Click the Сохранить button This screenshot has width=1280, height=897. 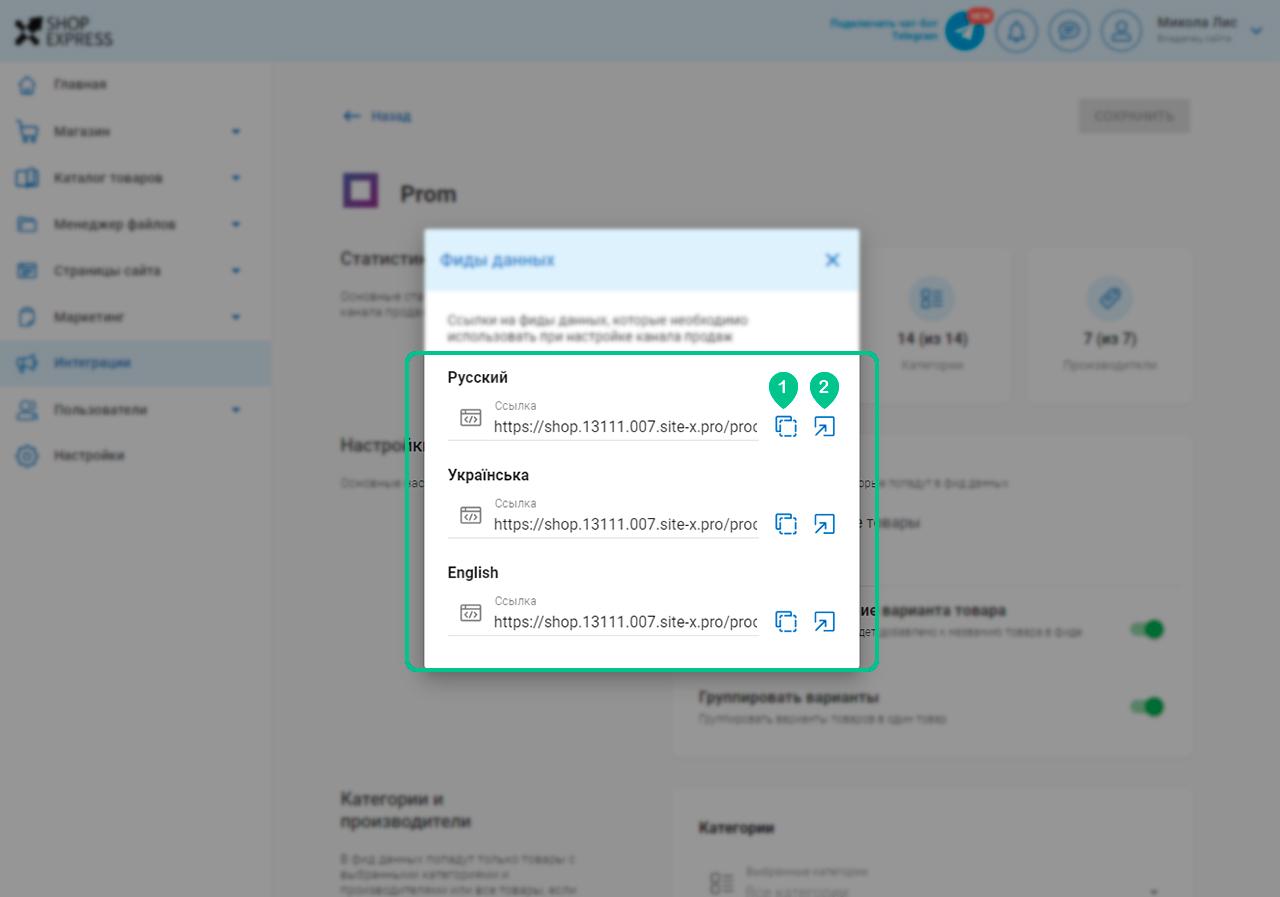[x=1134, y=116]
